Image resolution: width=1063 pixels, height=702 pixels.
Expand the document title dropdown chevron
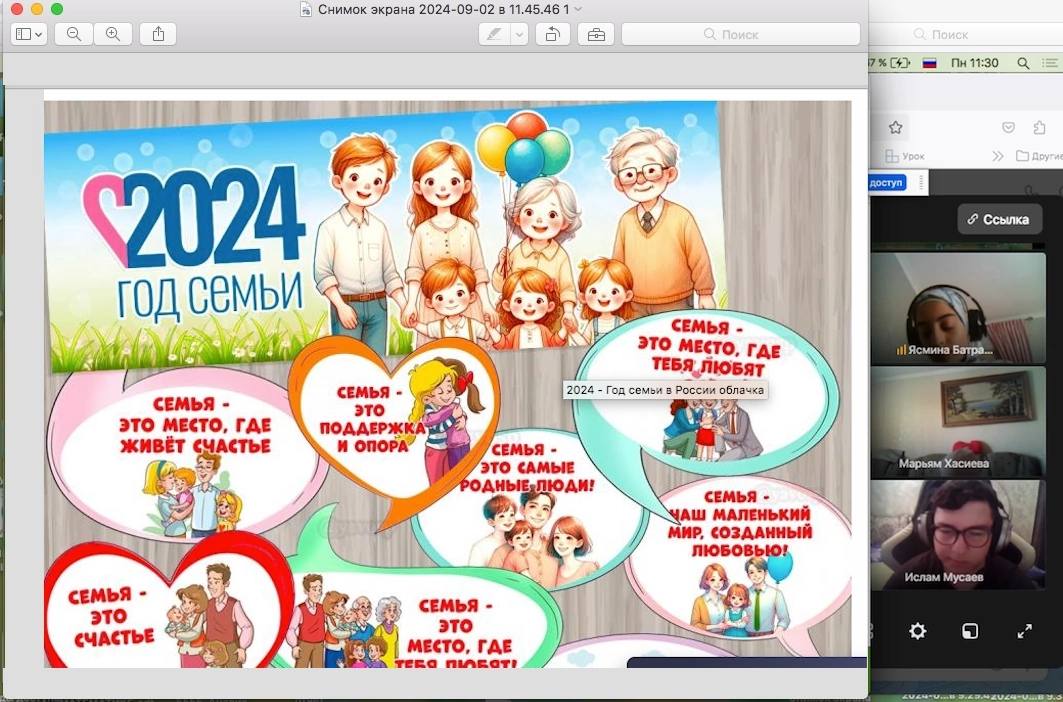[579, 9]
